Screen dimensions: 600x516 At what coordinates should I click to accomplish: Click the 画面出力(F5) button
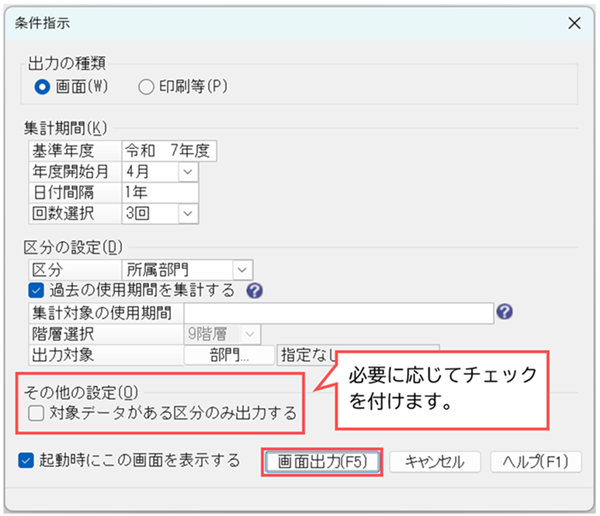coord(322,462)
